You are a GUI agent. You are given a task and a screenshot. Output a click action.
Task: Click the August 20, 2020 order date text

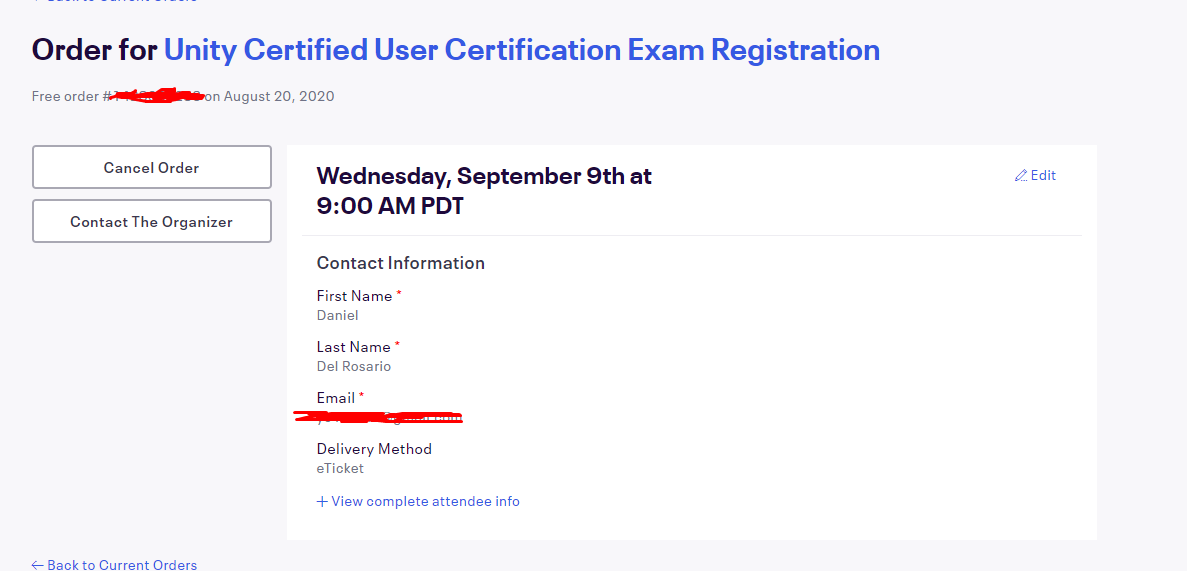[x=279, y=96]
